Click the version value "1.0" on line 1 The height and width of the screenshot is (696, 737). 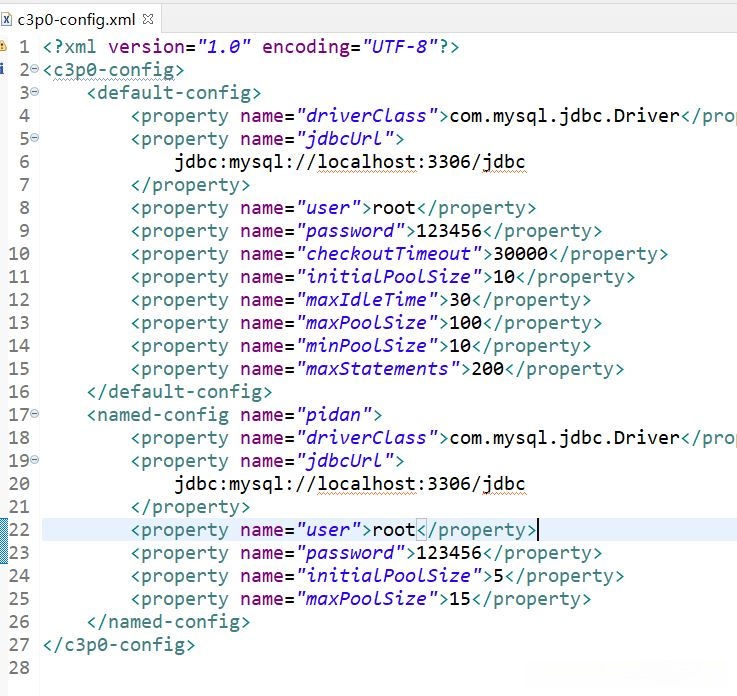tap(224, 47)
